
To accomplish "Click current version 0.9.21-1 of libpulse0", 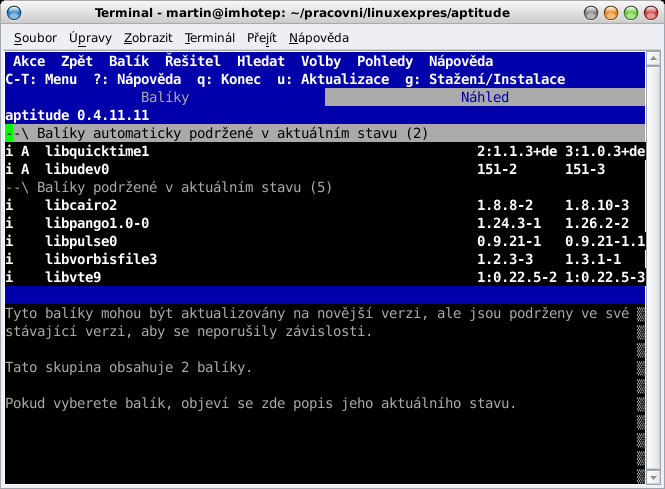I will pyautogui.click(x=509, y=241).
